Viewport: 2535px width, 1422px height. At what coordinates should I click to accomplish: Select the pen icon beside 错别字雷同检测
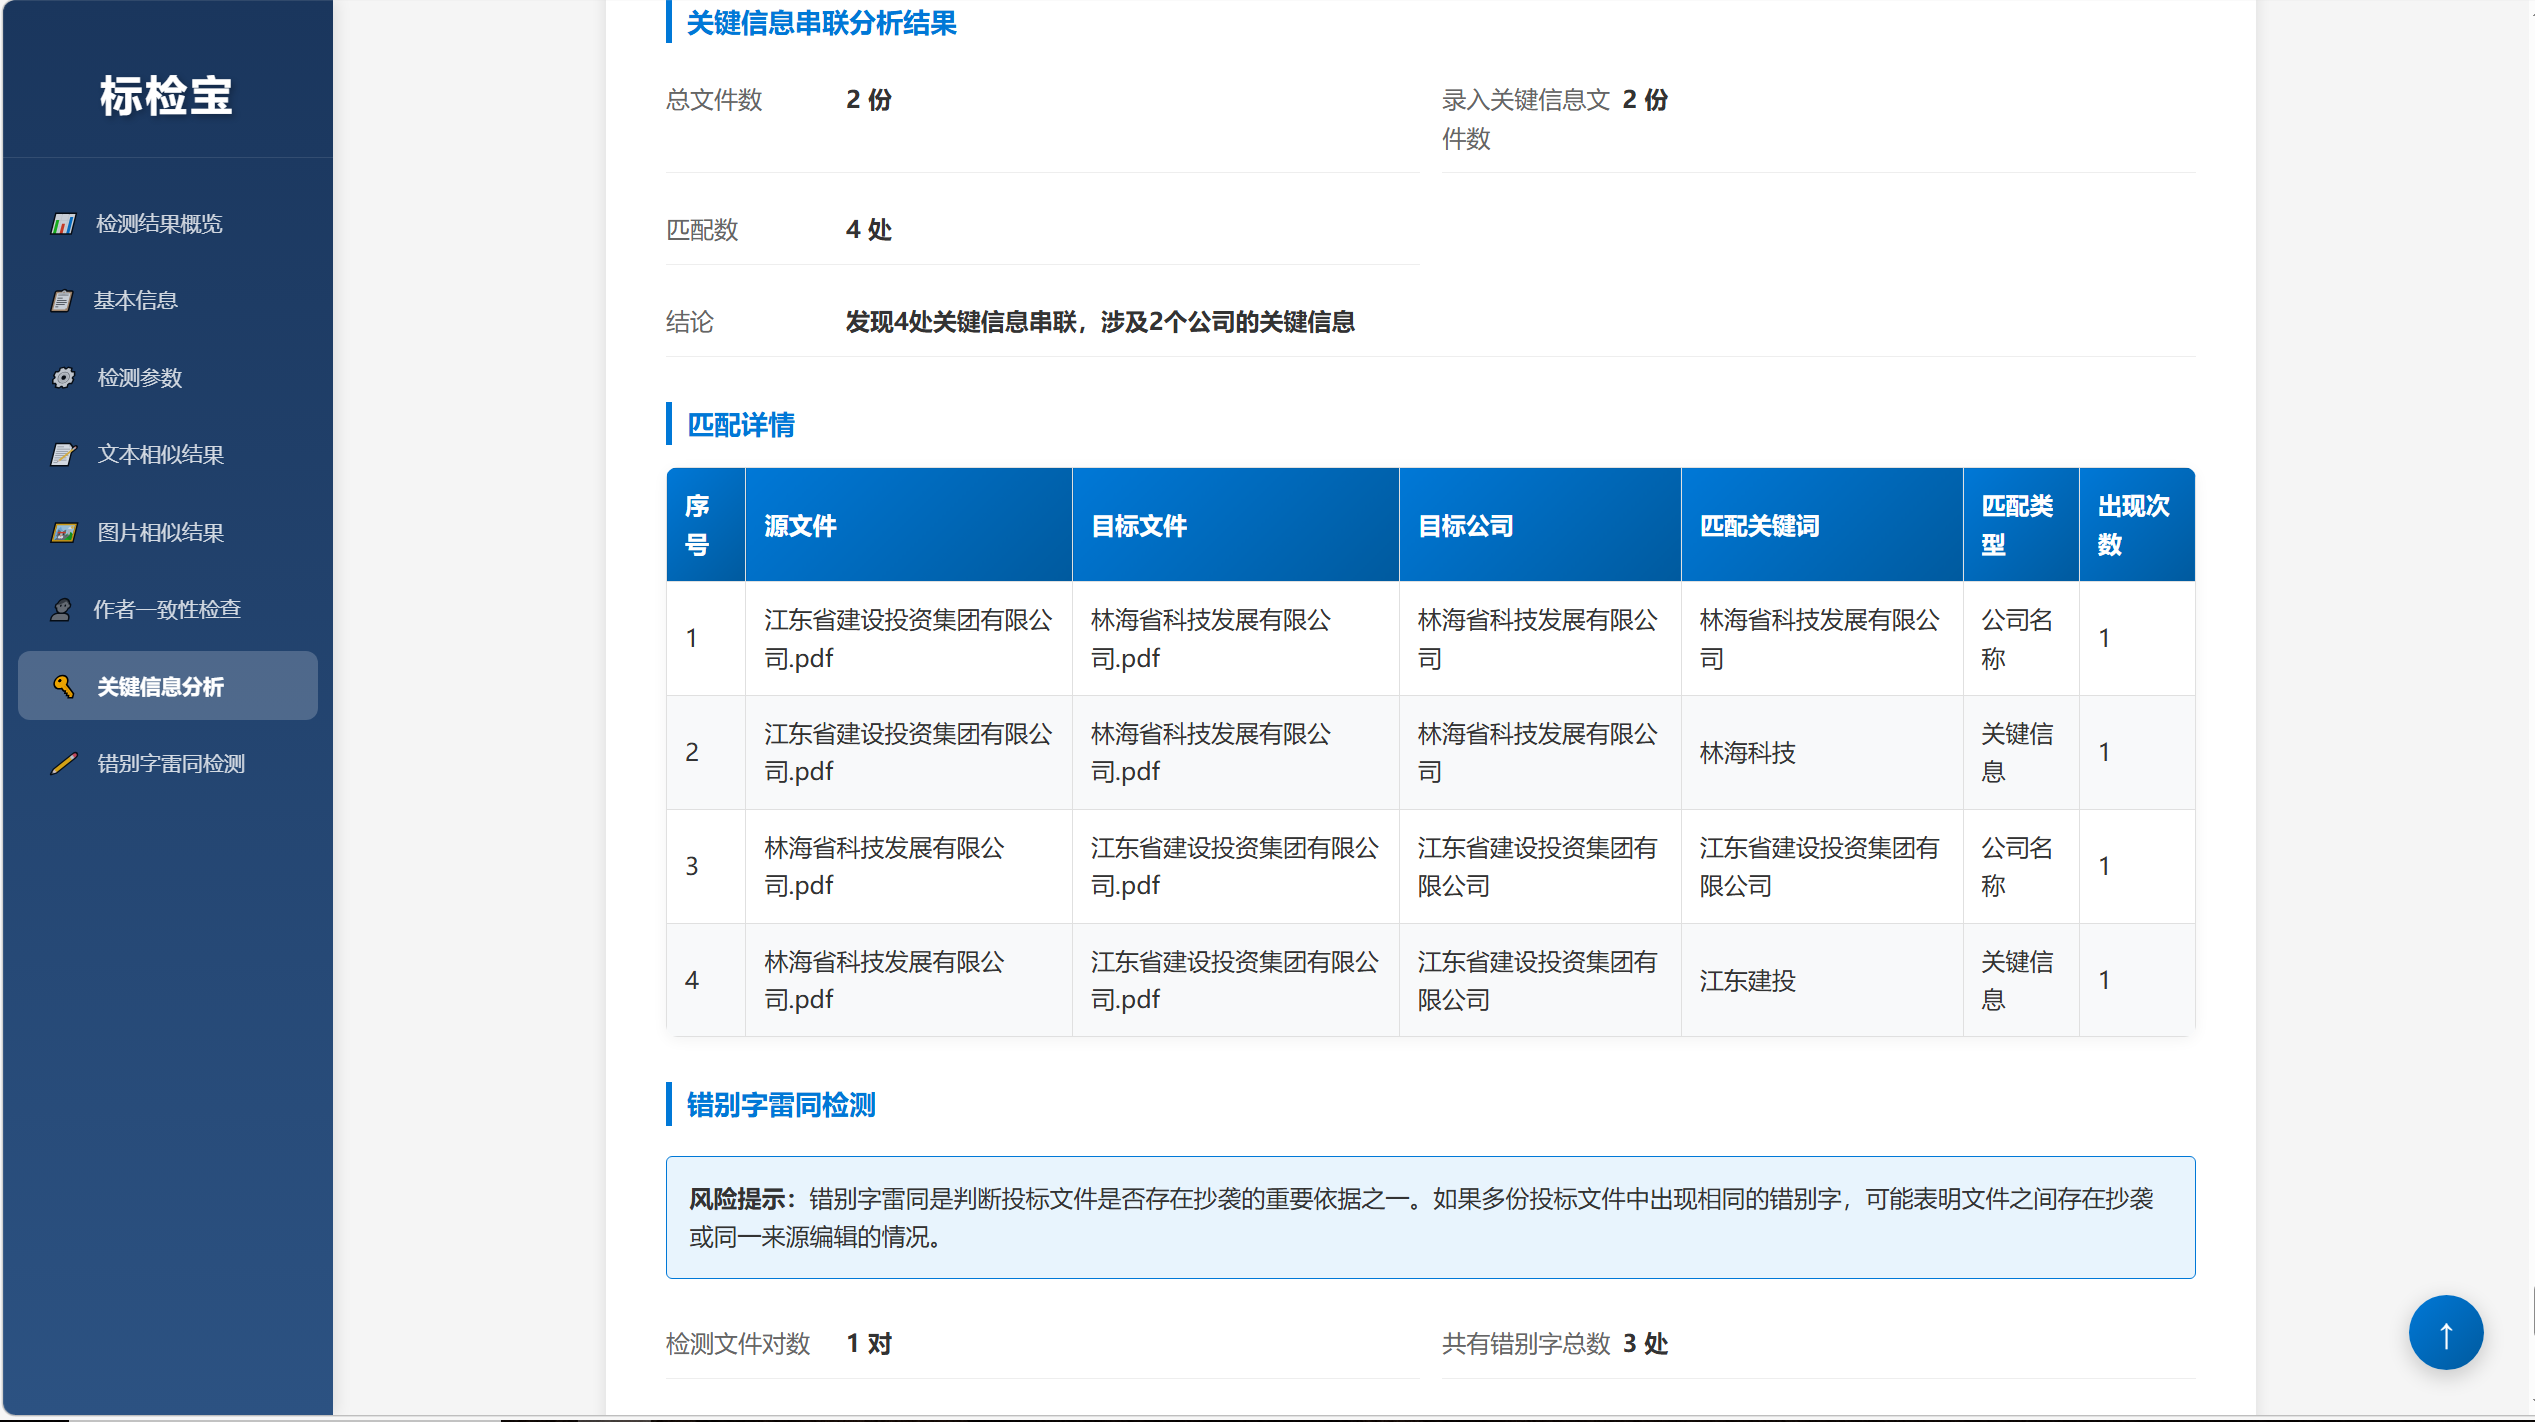62,764
